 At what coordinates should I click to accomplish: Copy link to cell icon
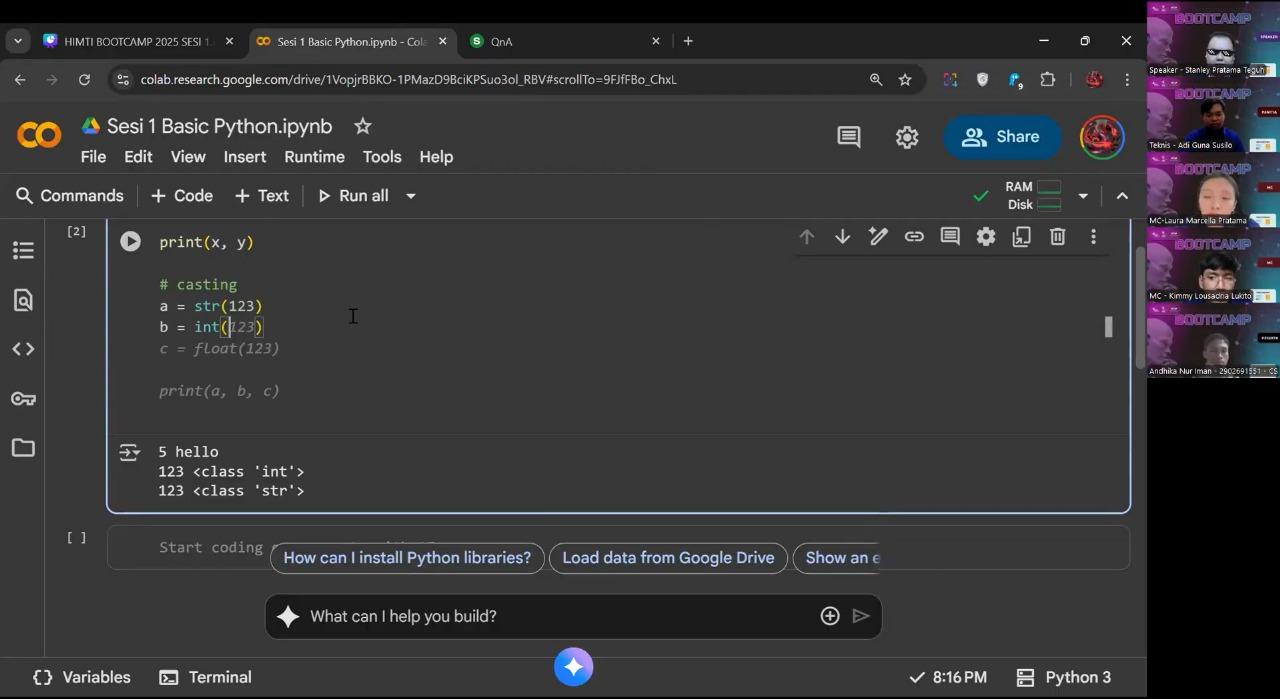coord(914,237)
